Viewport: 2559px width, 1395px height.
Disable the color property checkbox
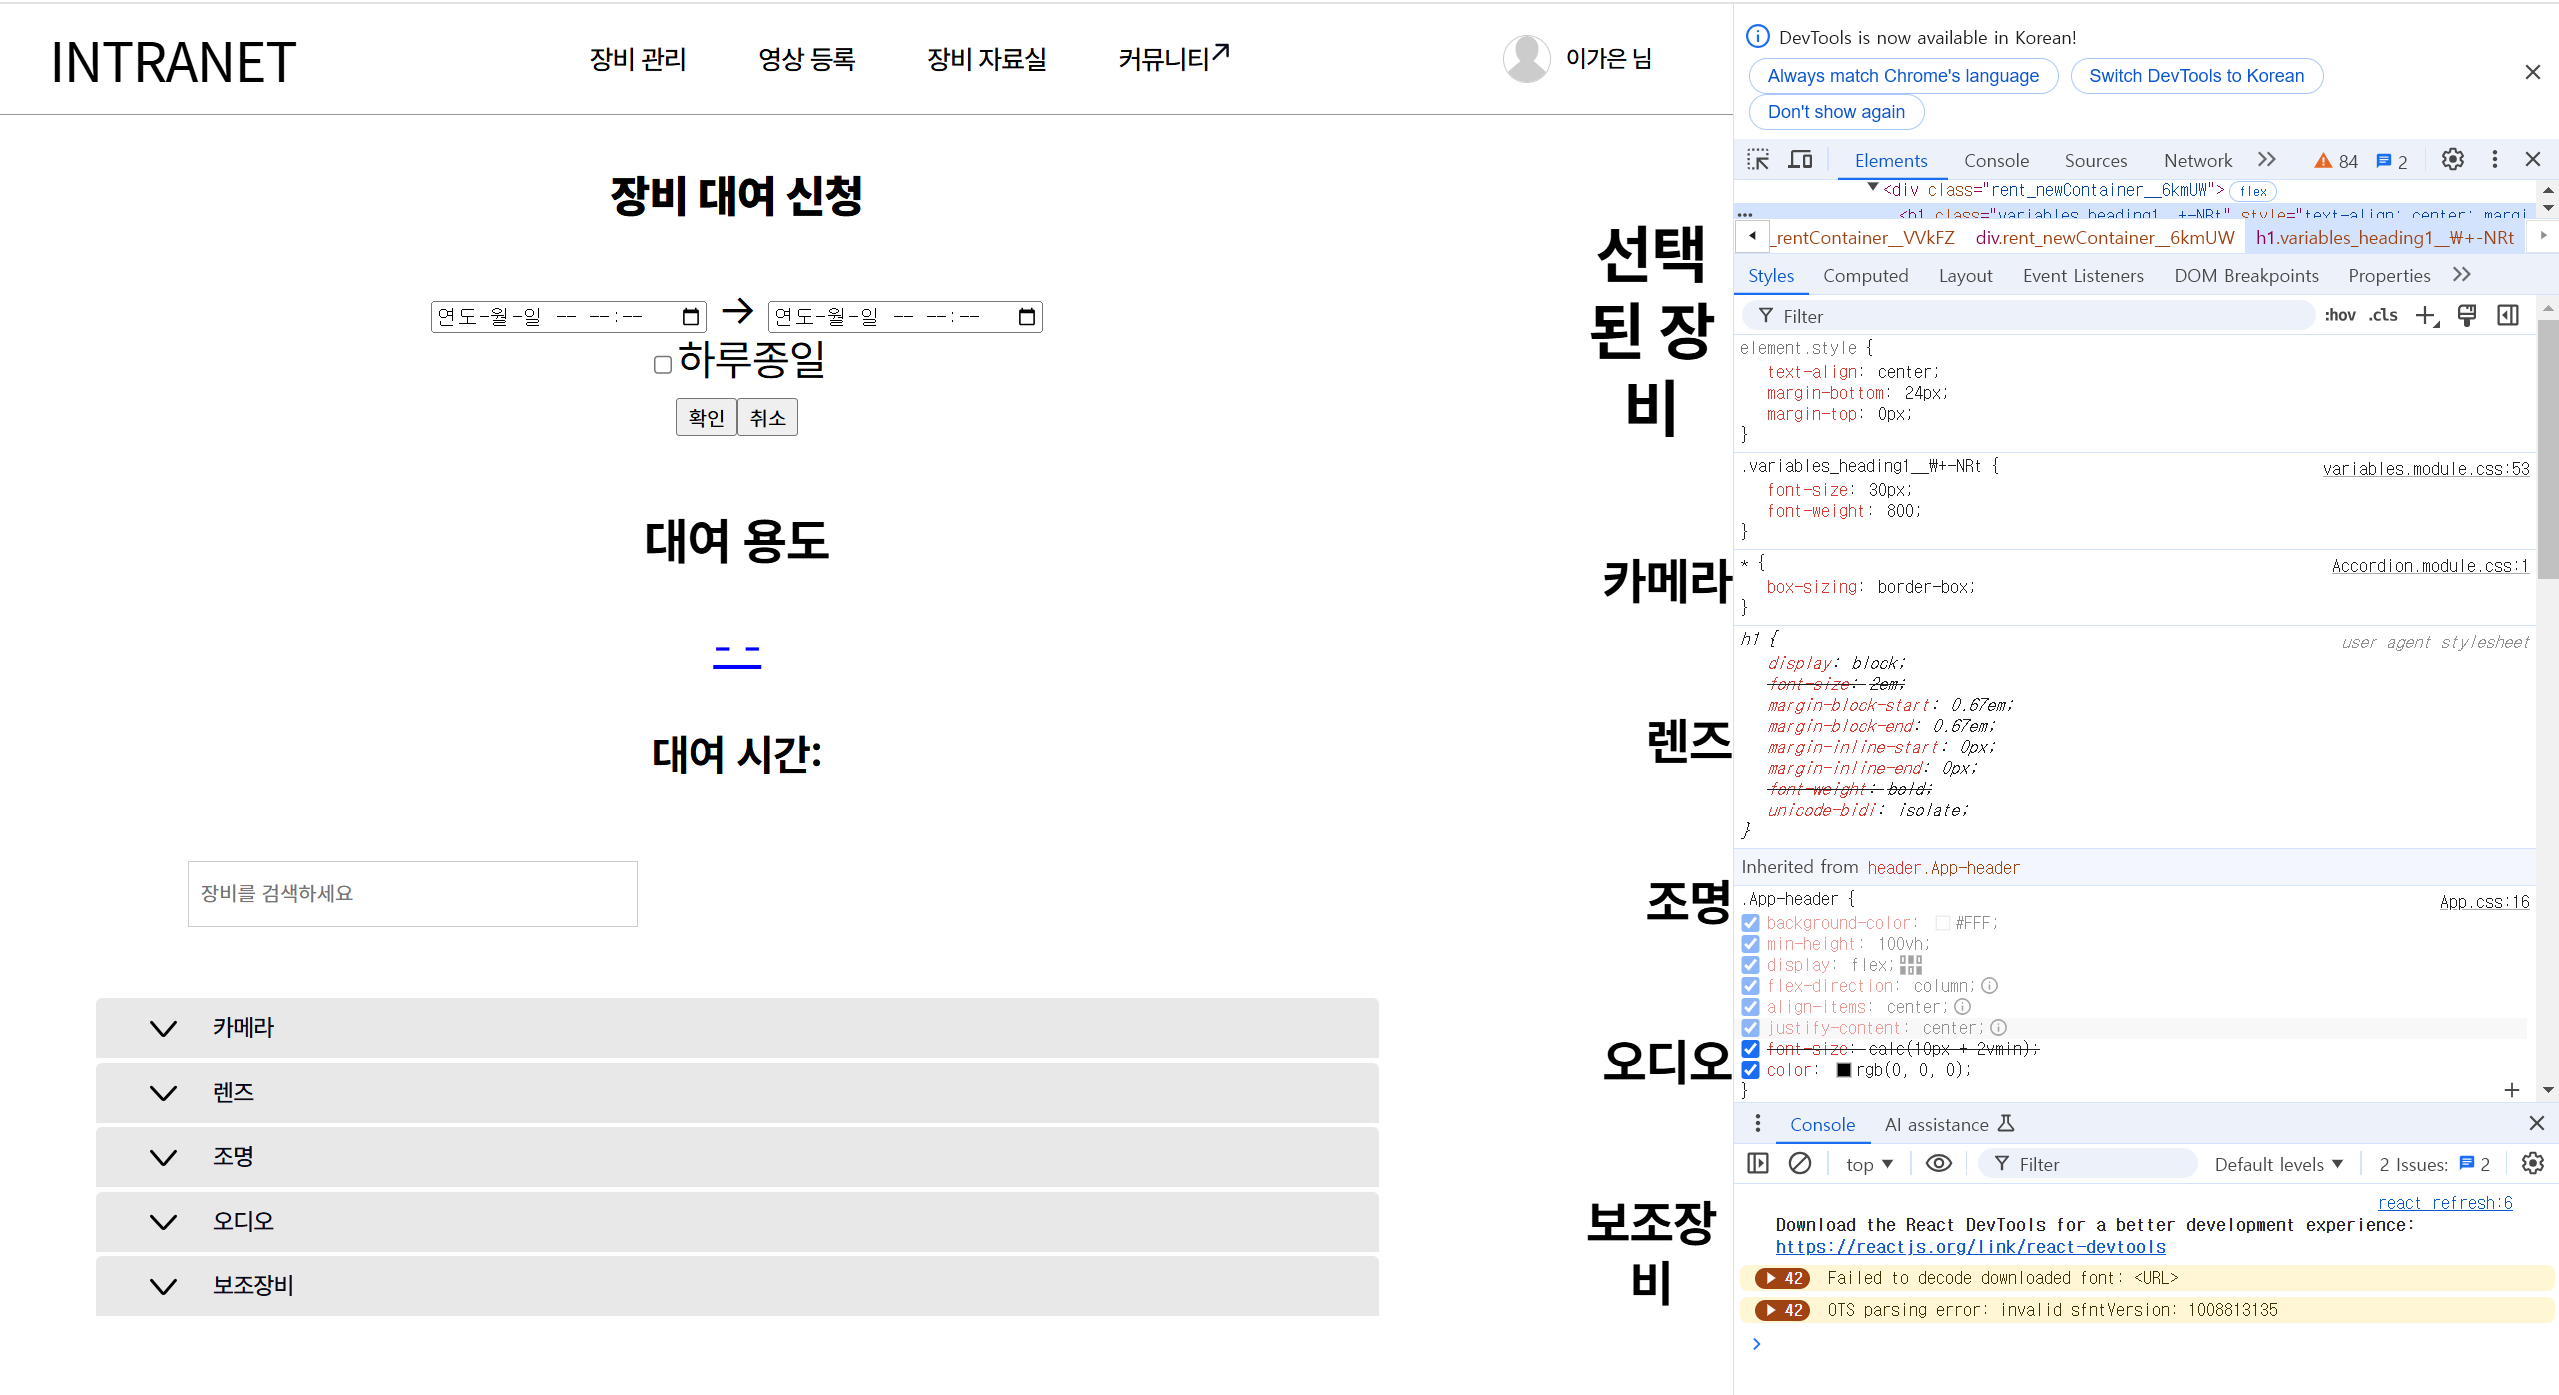pyautogui.click(x=1751, y=1070)
